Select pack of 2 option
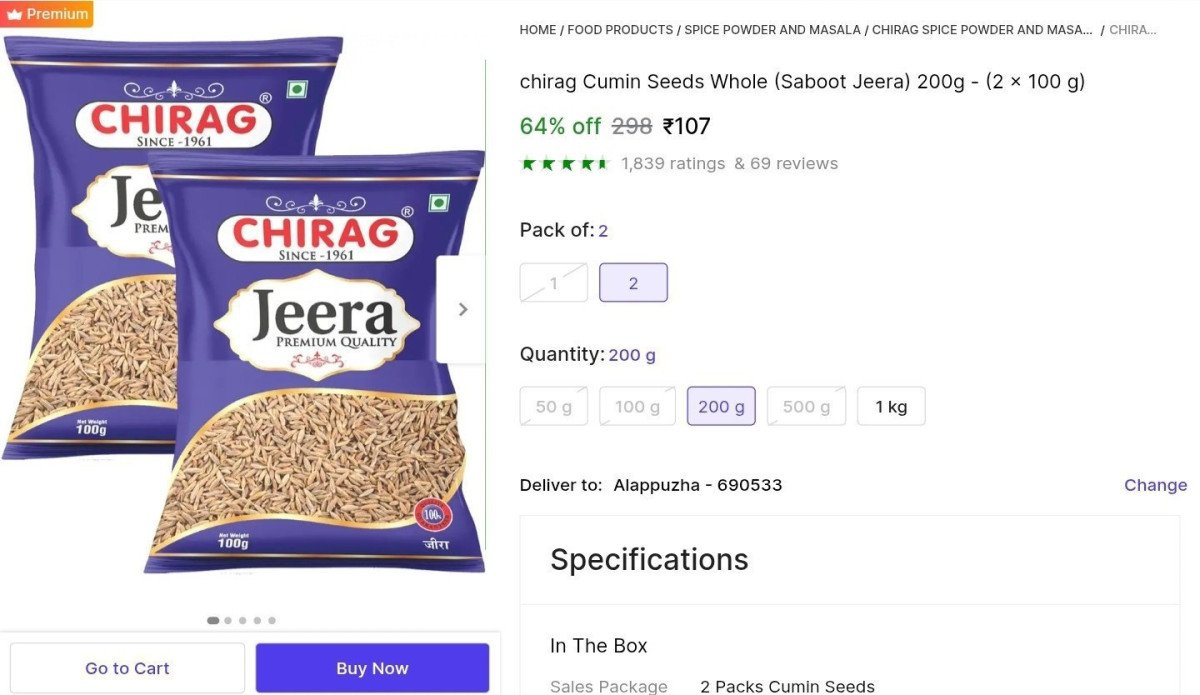 click(x=633, y=283)
